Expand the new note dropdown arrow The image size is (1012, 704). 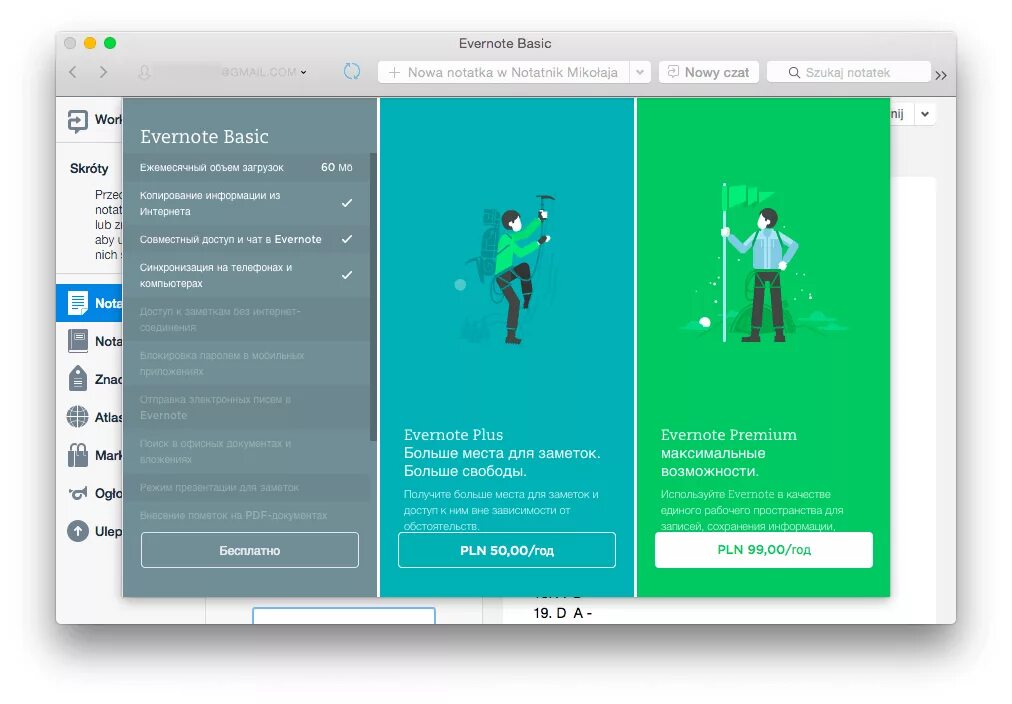(x=640, y=72)
